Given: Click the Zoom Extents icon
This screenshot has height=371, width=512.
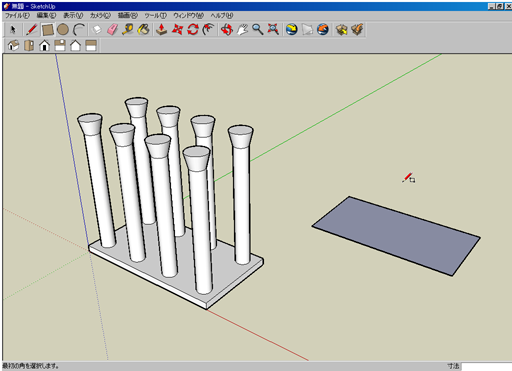Looking at the screenshot, I should click(x=273, y=30).
